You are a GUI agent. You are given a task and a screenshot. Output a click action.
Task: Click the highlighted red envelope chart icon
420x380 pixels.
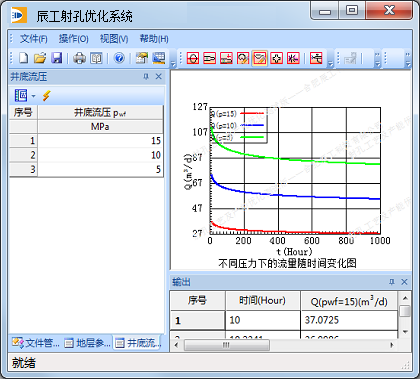tap(260, 58)
